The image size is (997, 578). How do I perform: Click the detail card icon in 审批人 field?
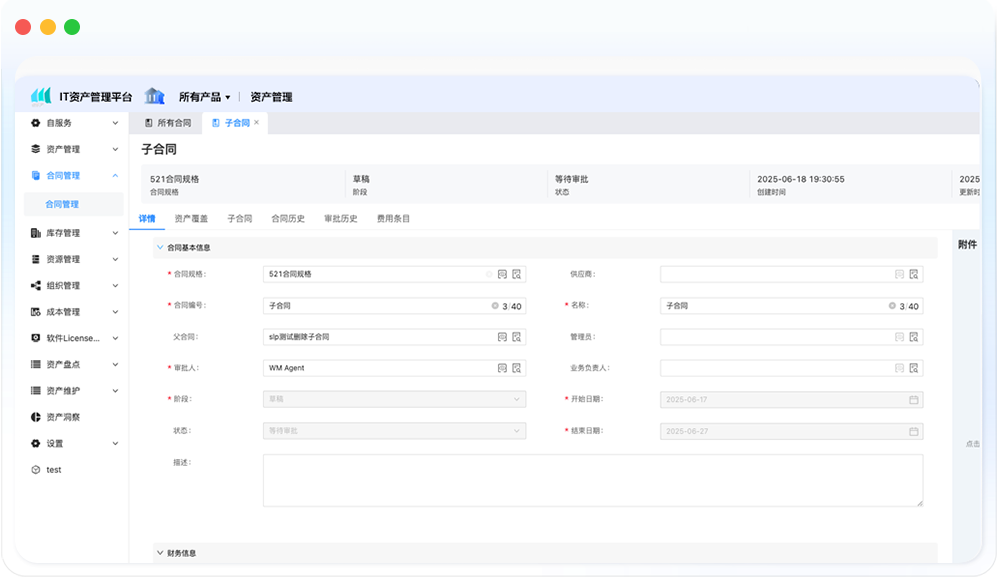(x=502, y=368)
